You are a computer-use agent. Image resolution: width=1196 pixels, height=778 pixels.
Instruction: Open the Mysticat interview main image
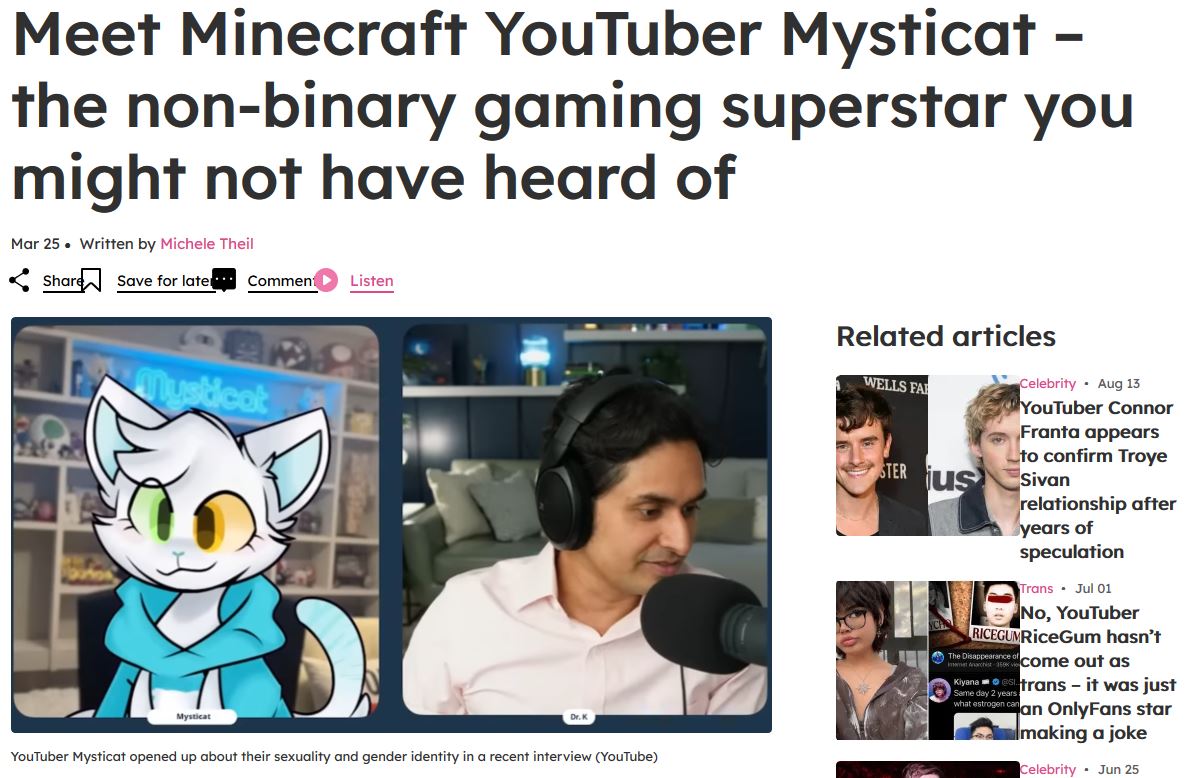pyautogui.click(x=391, y=525)
